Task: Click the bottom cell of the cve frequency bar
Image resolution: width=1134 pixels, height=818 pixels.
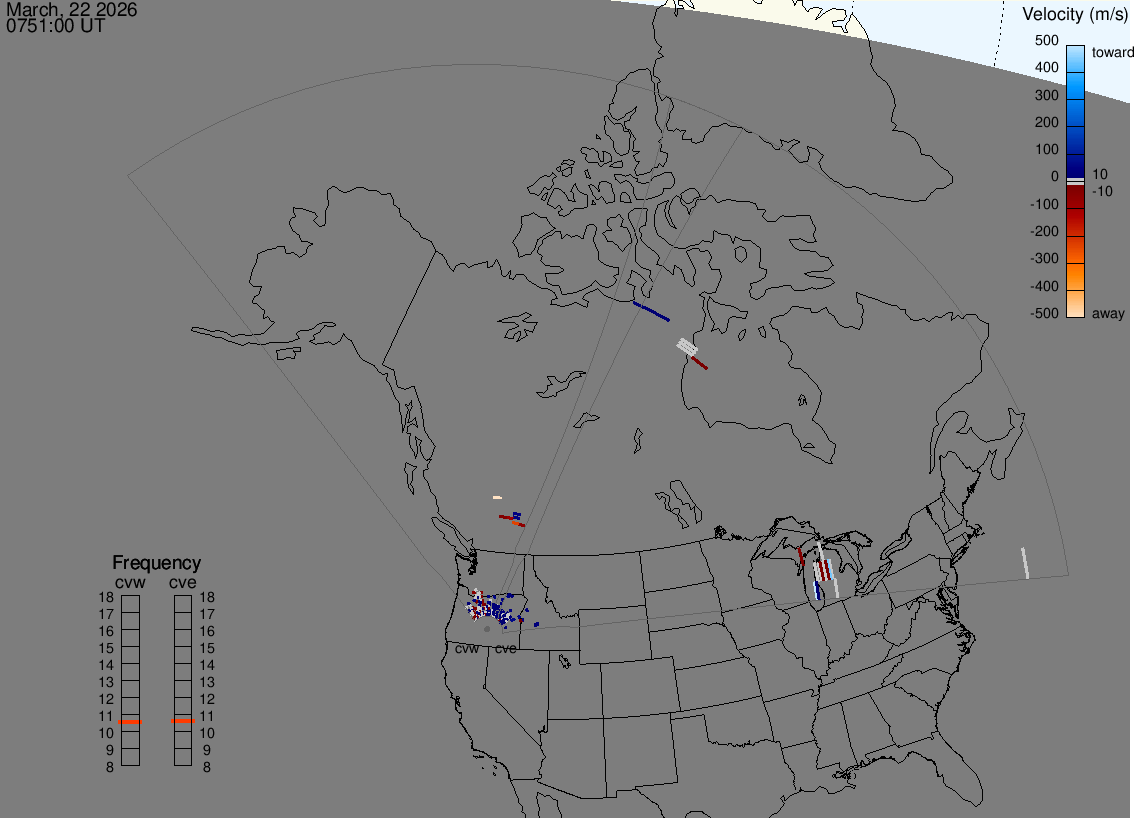Action: (183, 757)
